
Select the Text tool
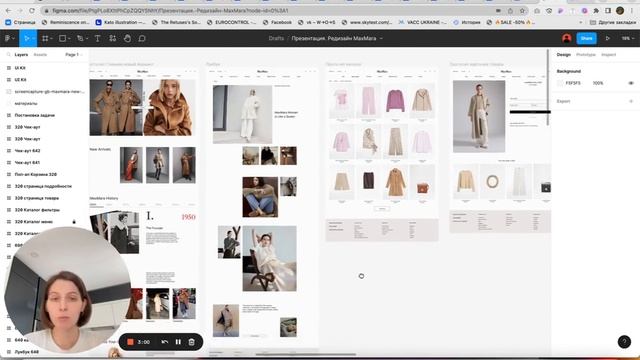pos(98,38)
